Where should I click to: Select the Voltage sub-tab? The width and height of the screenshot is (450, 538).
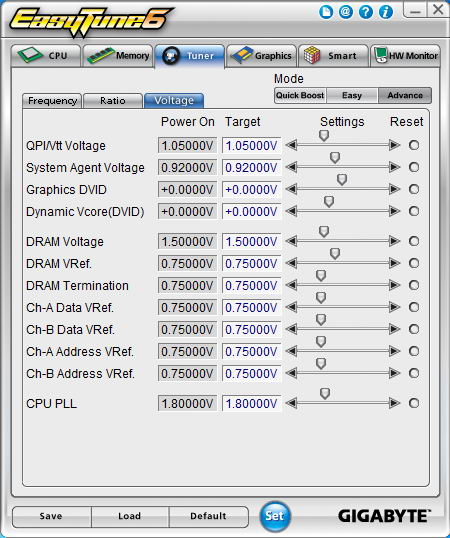pos(174,101)
